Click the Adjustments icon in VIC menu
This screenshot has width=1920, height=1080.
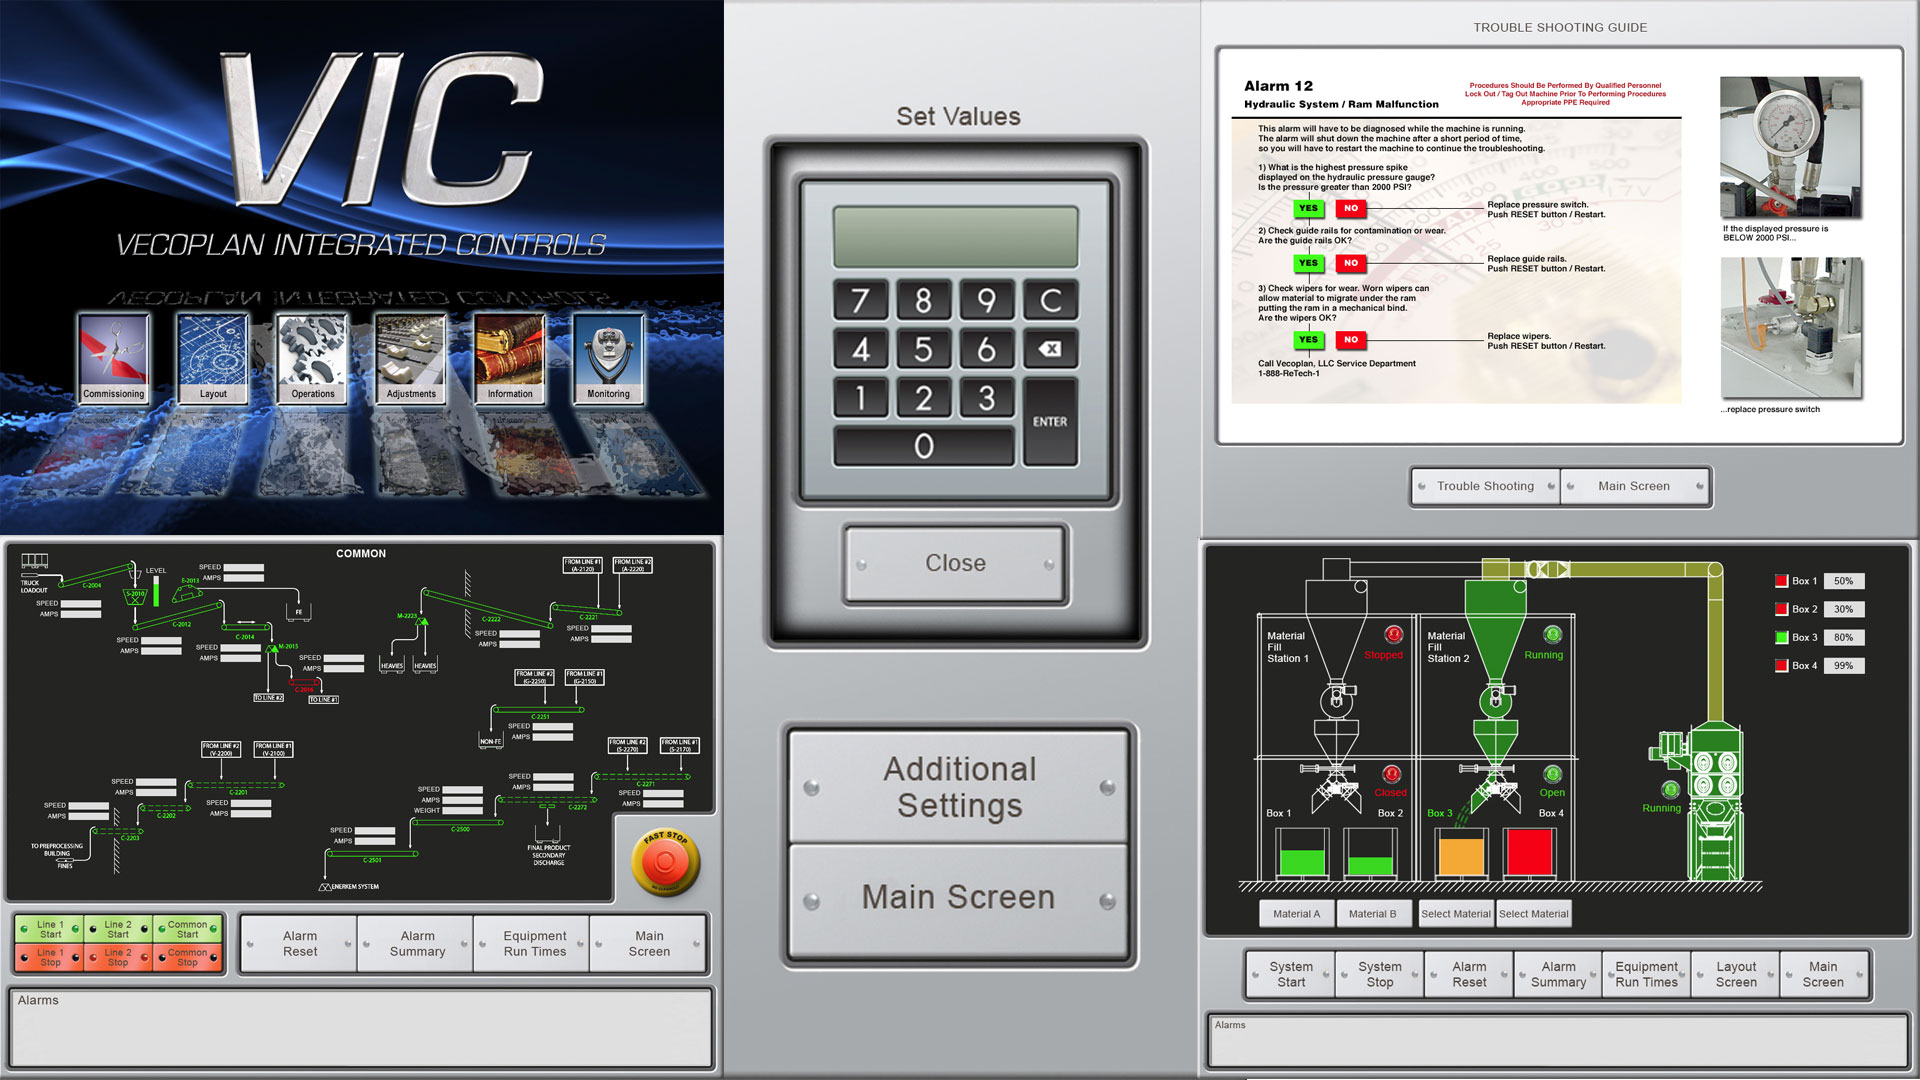click(x=411, y=356)
